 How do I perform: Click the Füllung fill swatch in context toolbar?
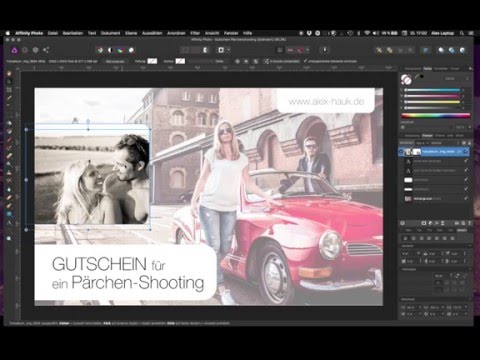coord(152,61)
